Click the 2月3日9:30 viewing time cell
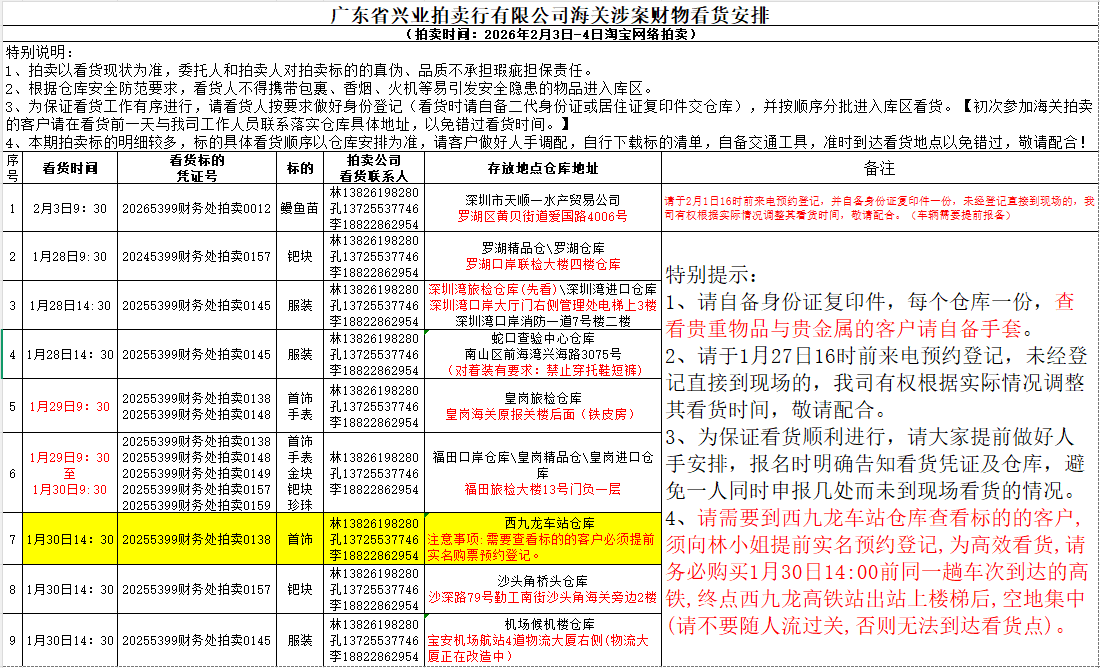Screen dimensions: 1100x668 click(69, 208)
